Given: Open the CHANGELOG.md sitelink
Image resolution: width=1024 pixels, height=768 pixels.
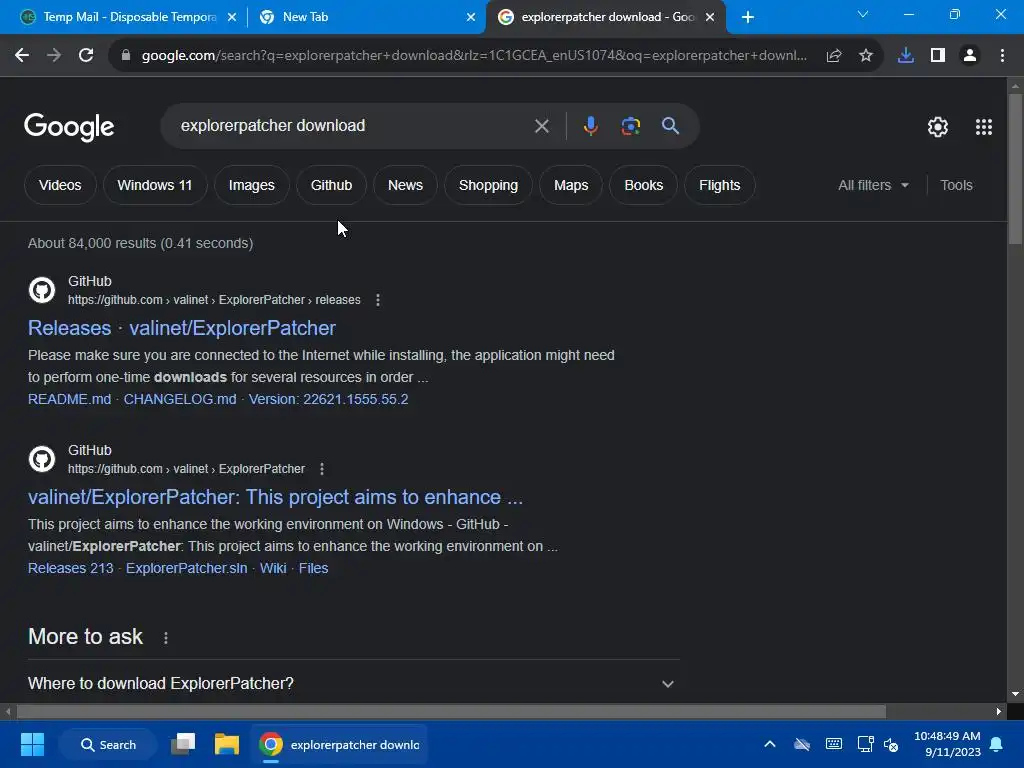Looking at the screenshot, I should point(180,399).
